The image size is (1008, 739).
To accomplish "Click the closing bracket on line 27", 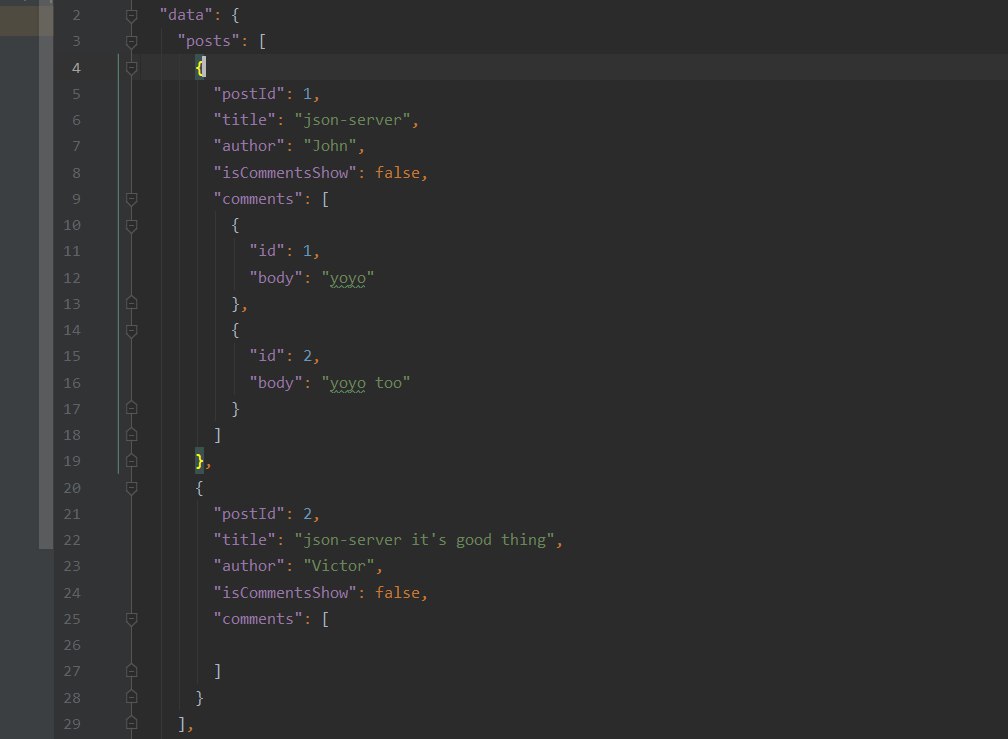I will 217,672.
